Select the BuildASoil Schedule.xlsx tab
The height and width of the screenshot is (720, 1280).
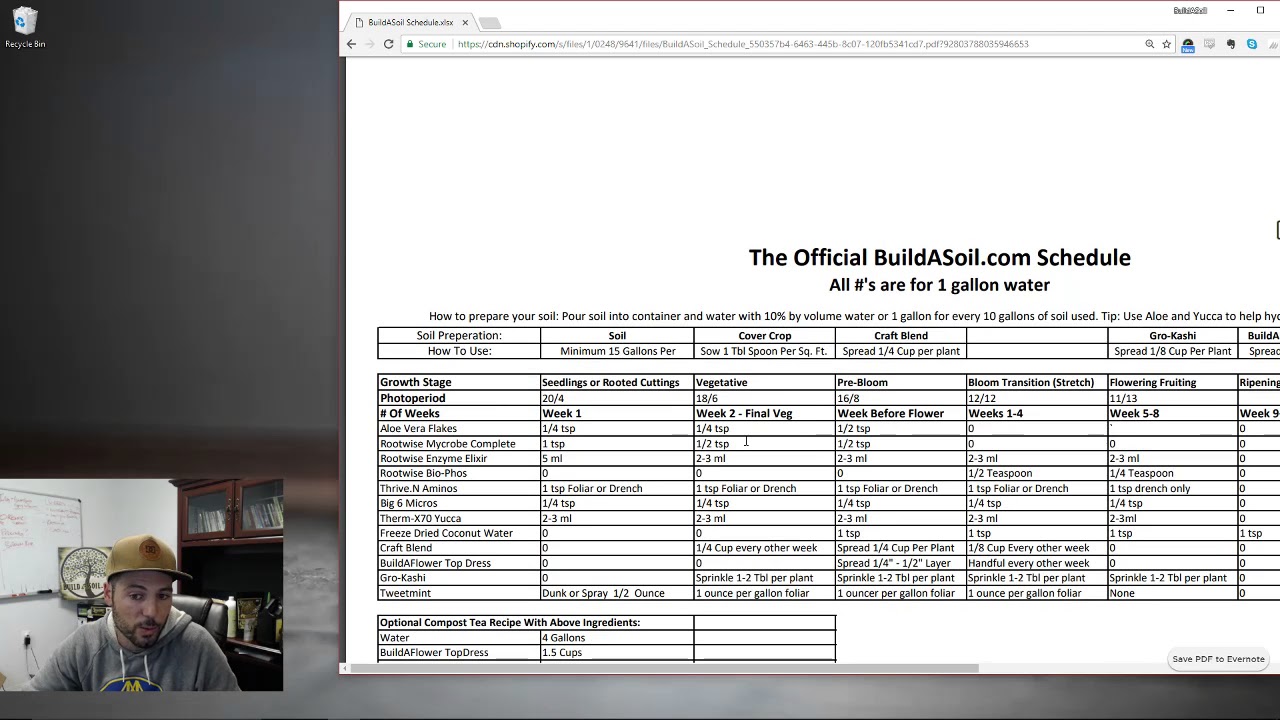[x=410, y=22]
